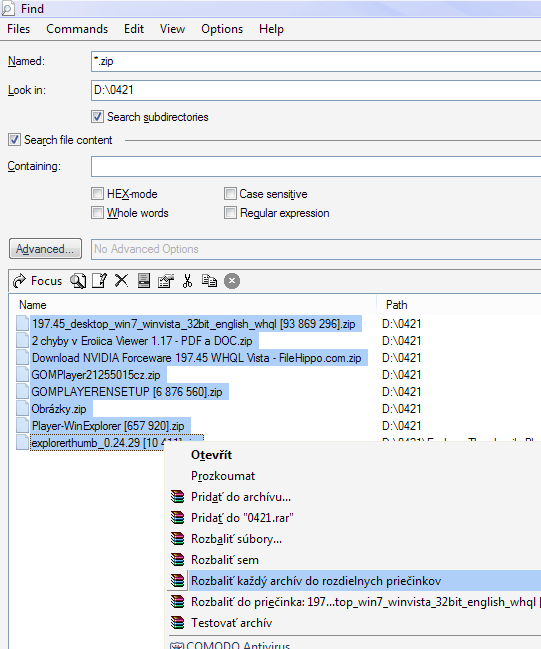Select 2 chyby v Eroiica Viewer zip
This screenshot has height=649, width=541.
pyautogui.click(x=142, y=341)
